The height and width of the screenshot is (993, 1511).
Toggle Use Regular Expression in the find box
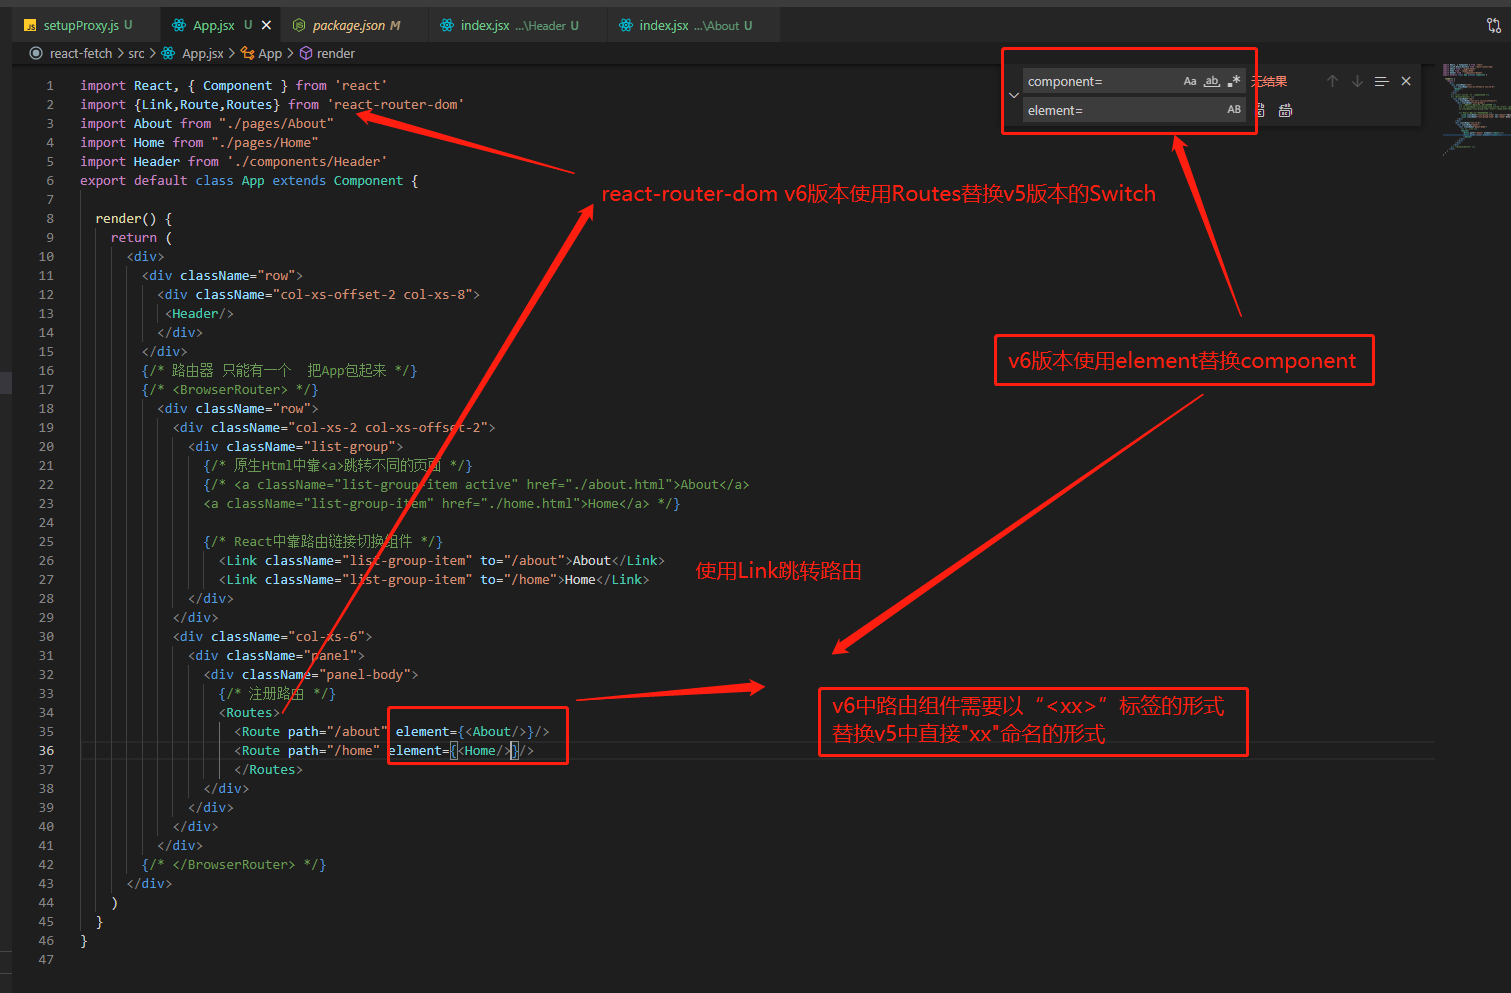tap(1233, 81)
